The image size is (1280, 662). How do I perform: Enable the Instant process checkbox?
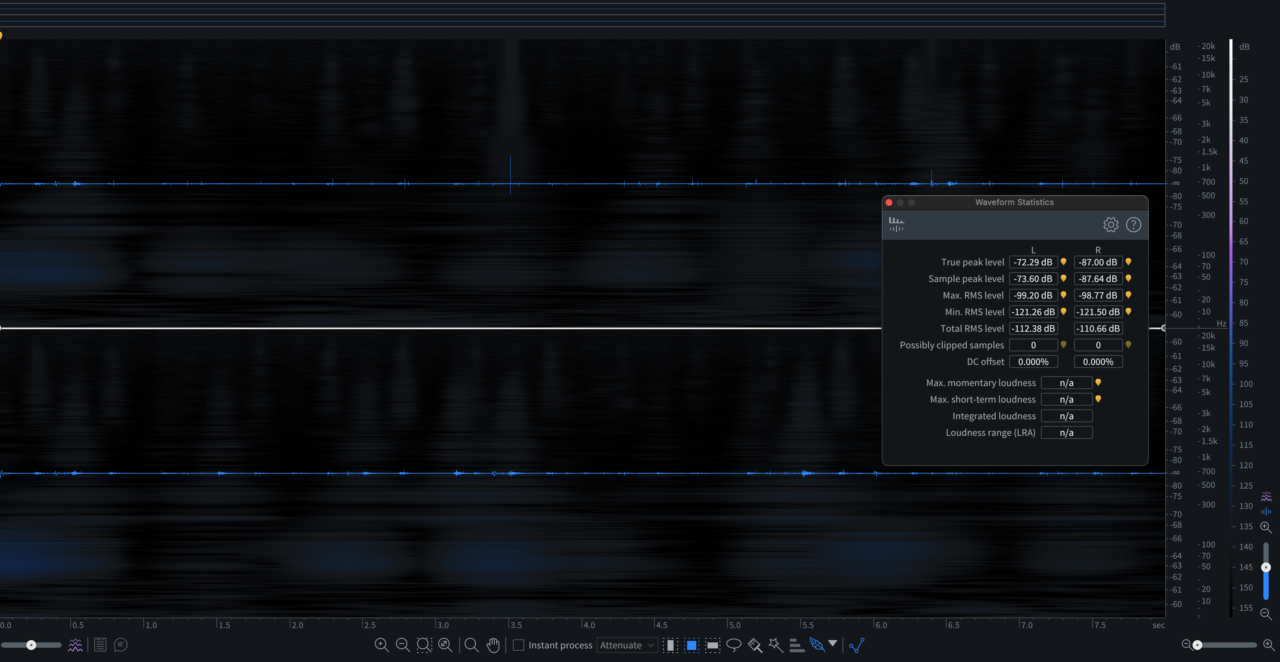pyautogui.click(x=518, y=645)
